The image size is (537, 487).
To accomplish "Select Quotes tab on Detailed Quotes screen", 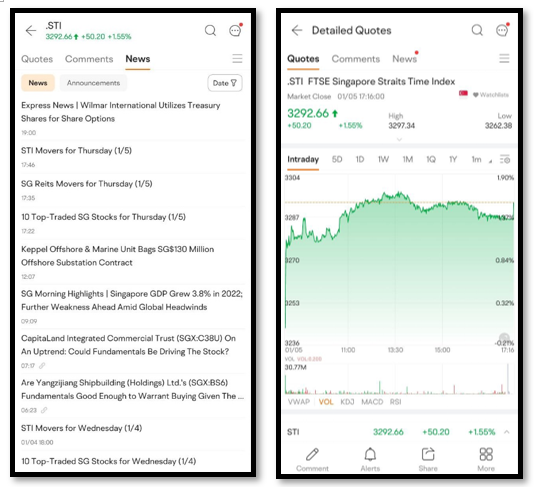I will [303, 59].
